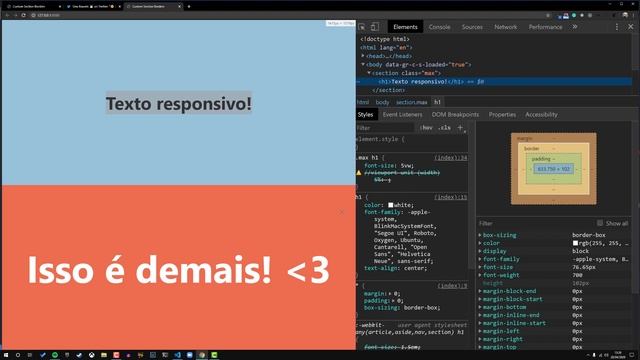Screen dimensions: 640x360
Task: Activate the inspect element picker icon
Action: pos(362,27)
